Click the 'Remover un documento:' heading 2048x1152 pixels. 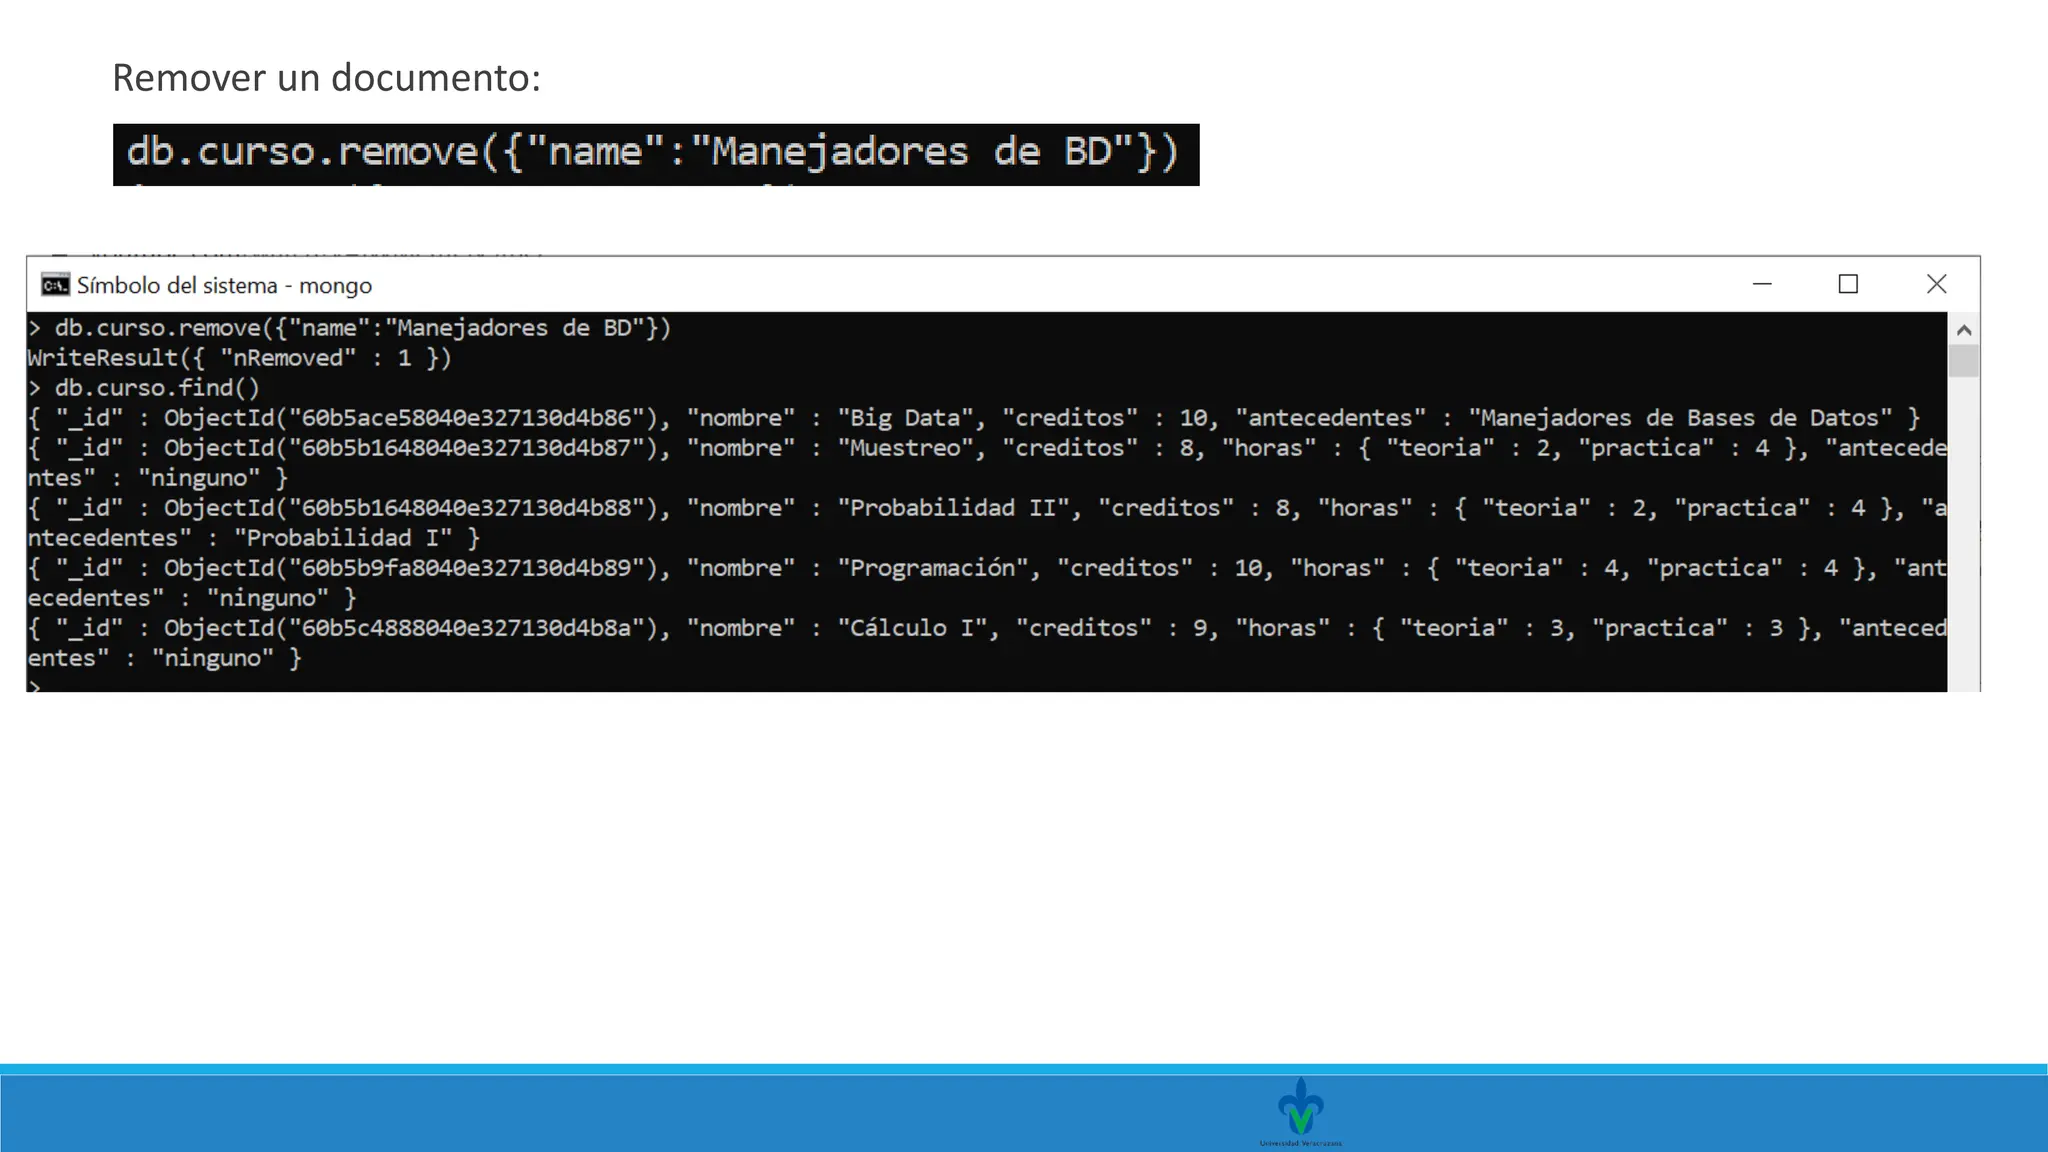[x=326, y=77]
